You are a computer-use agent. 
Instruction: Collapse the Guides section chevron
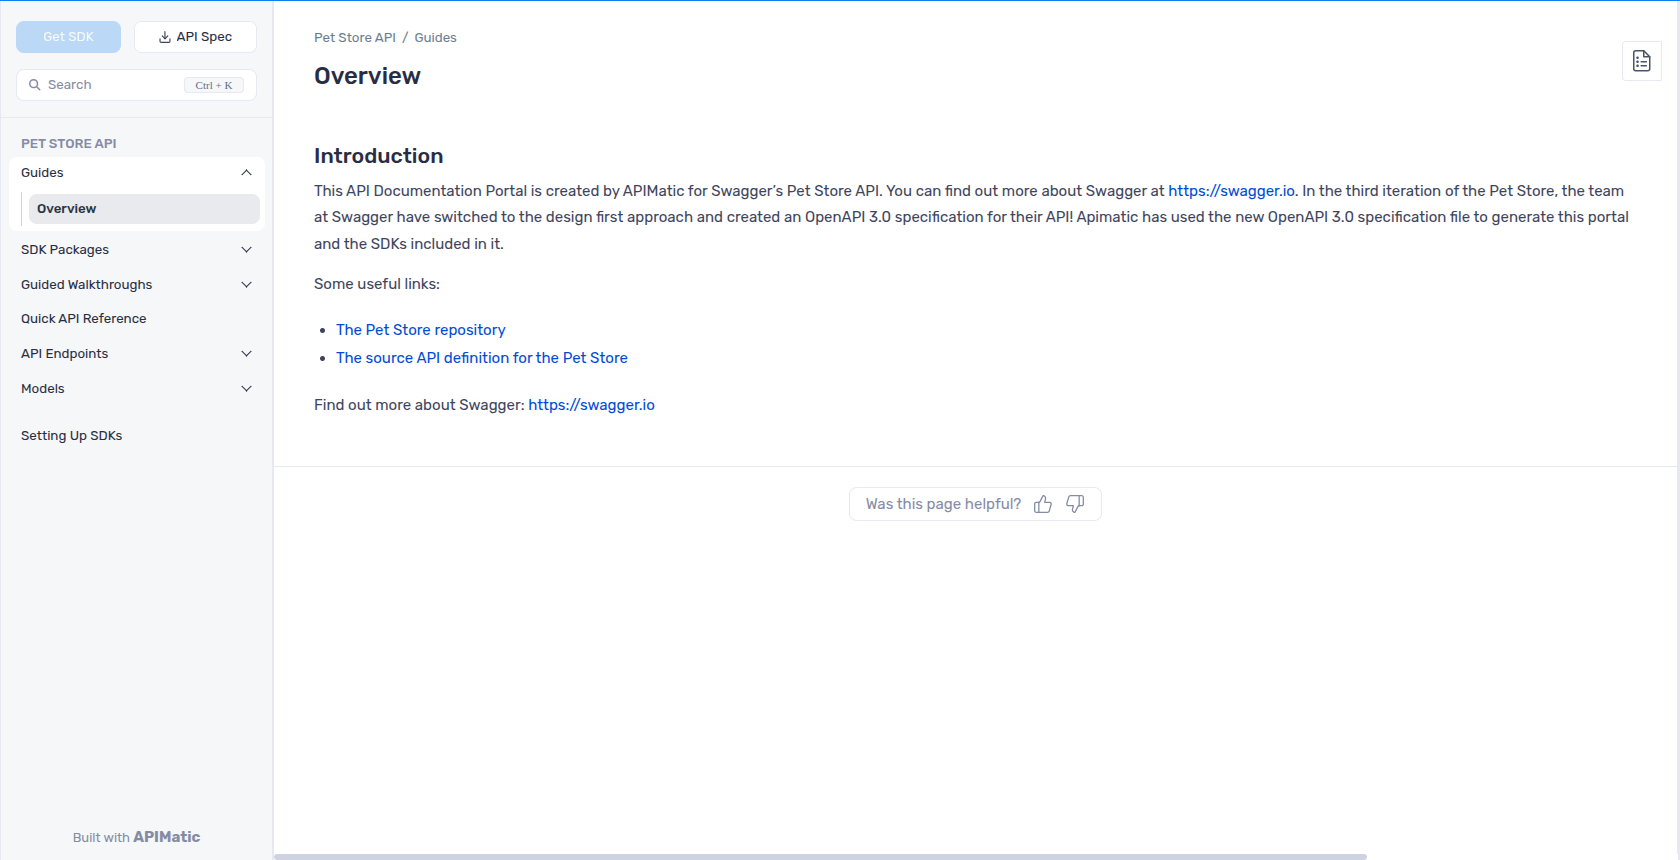[246, 173]
